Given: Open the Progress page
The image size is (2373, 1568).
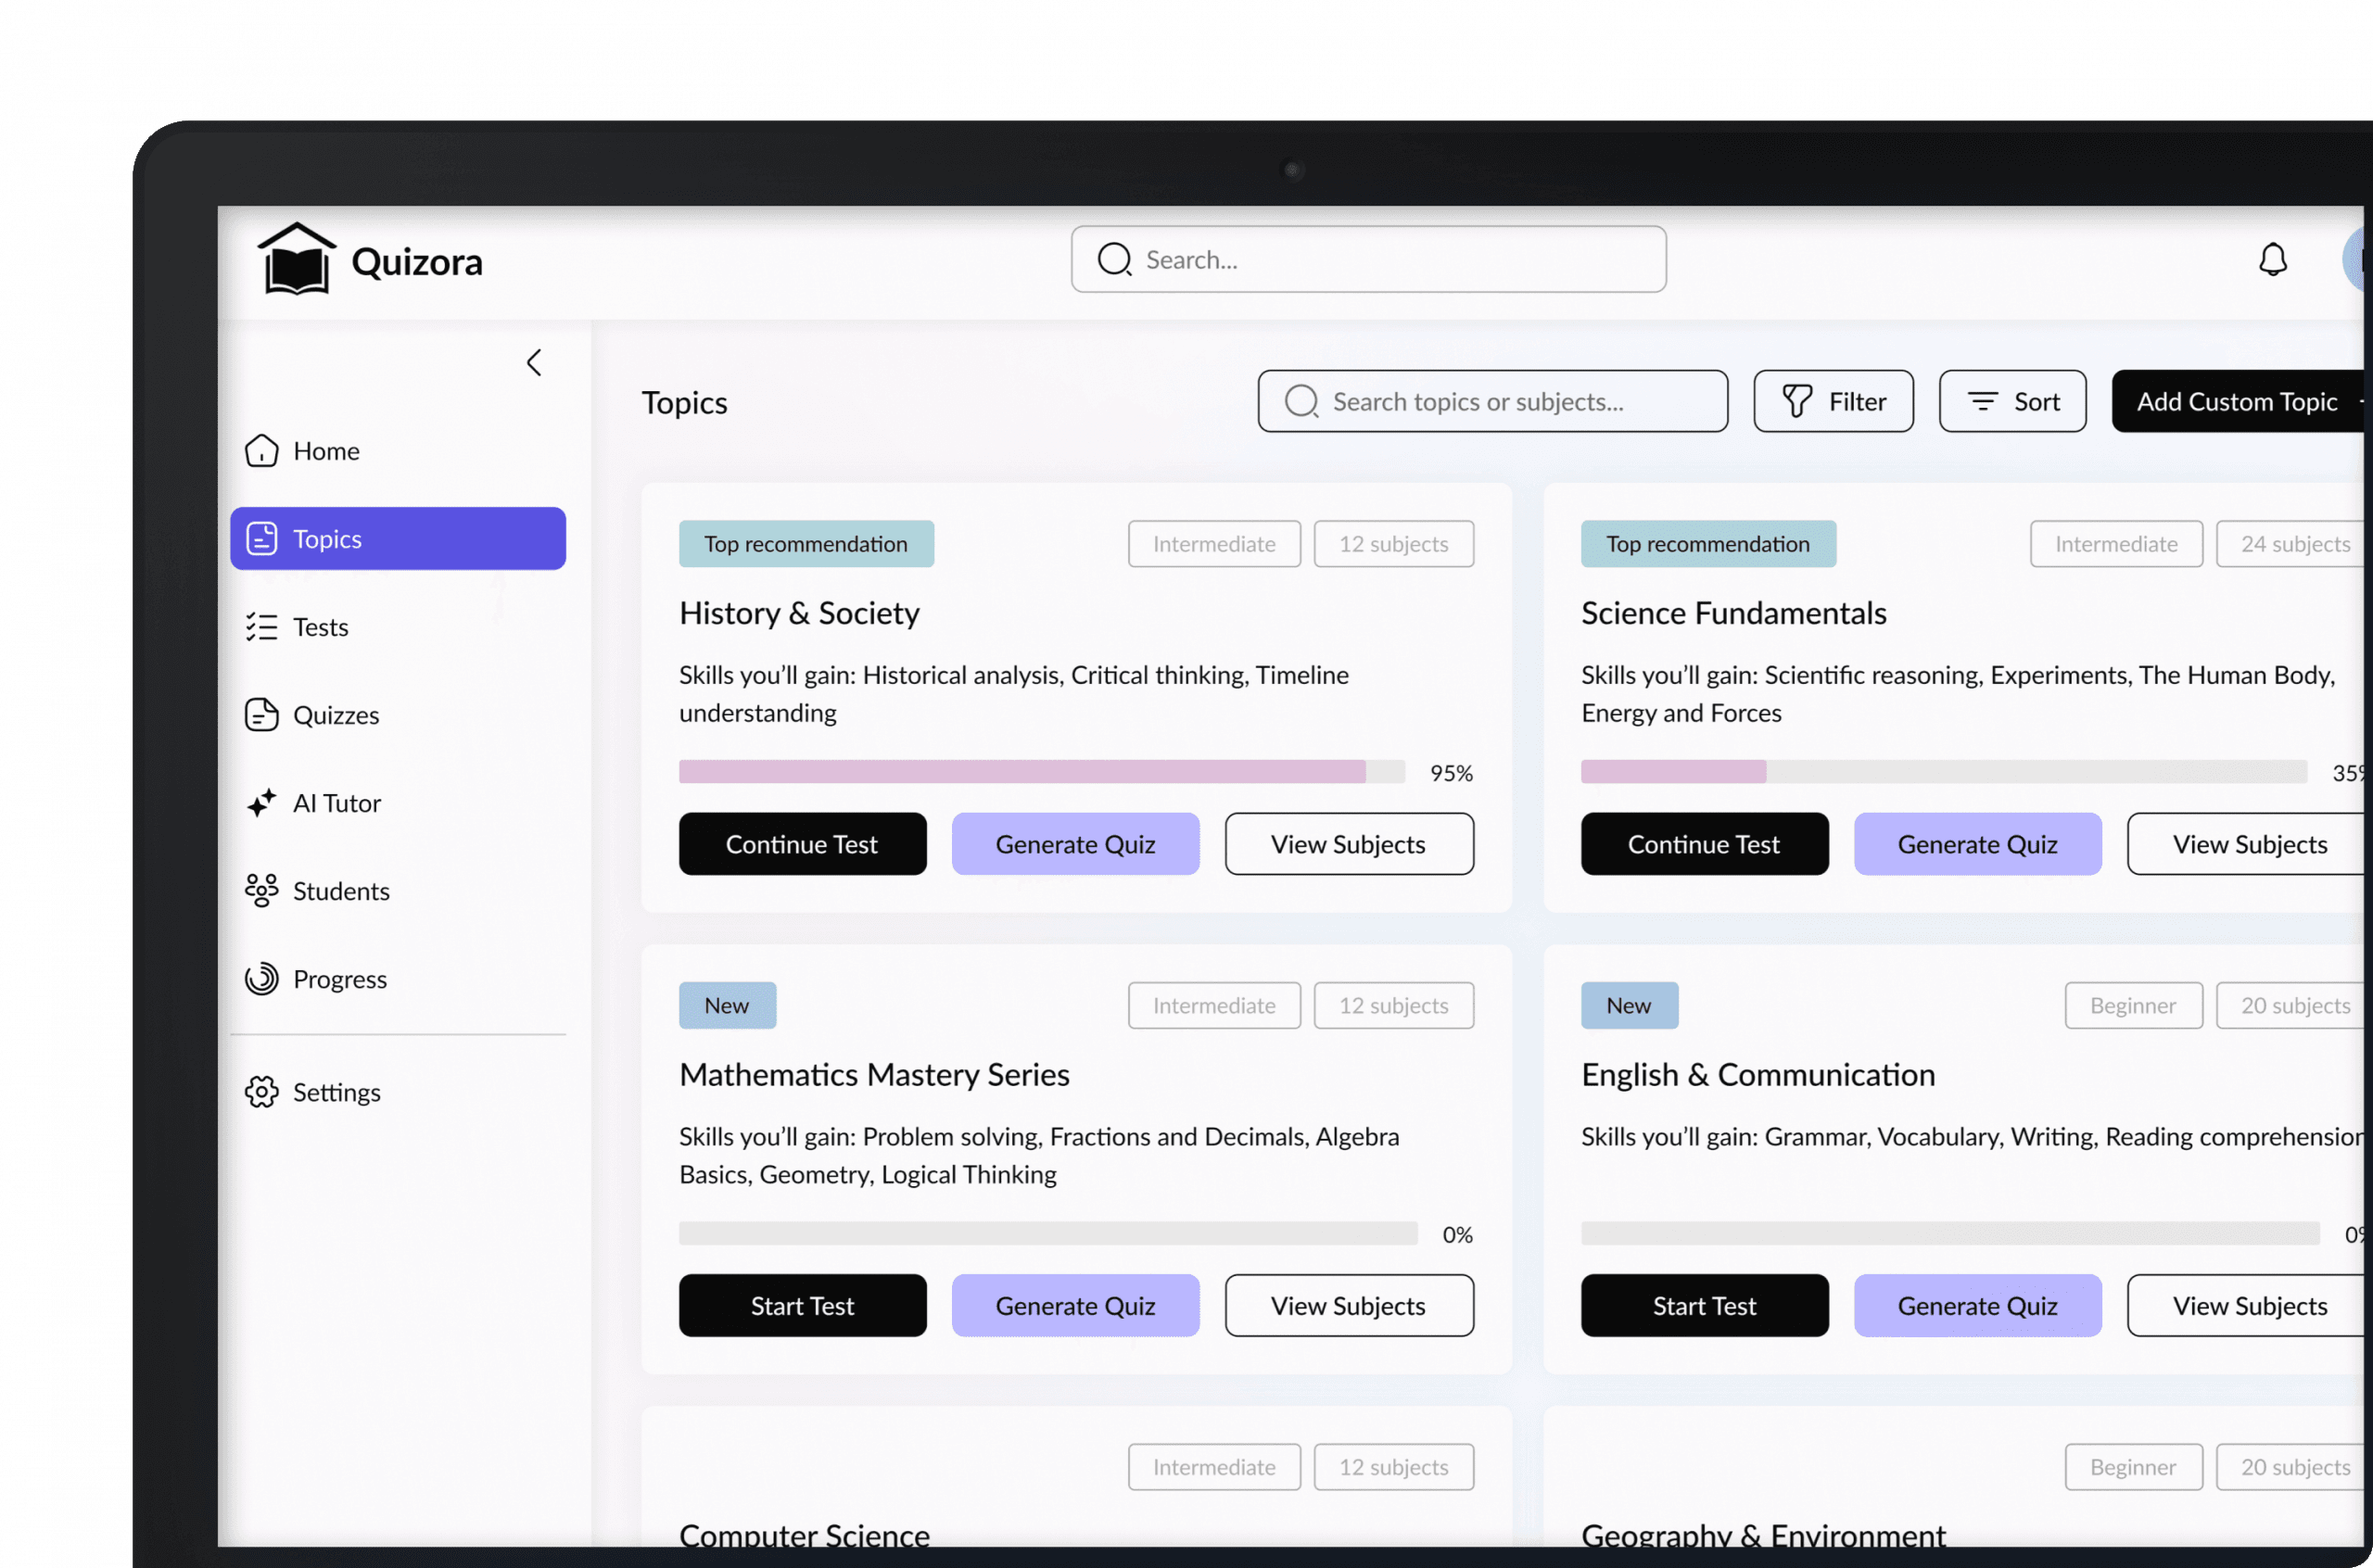Looking at the screenshot, I should pyautogui.click(x=398, y=979).
